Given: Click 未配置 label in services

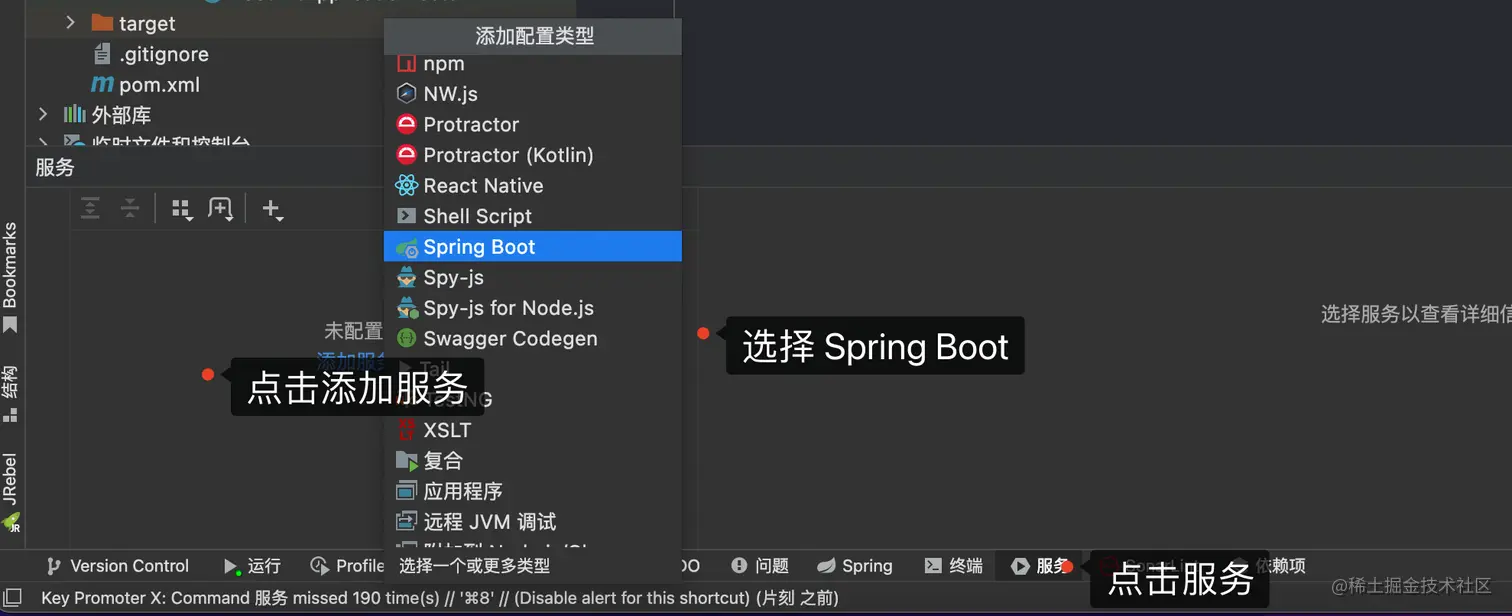Looking at the screenshot, I should pyautogui.click(x=353, y=330).
